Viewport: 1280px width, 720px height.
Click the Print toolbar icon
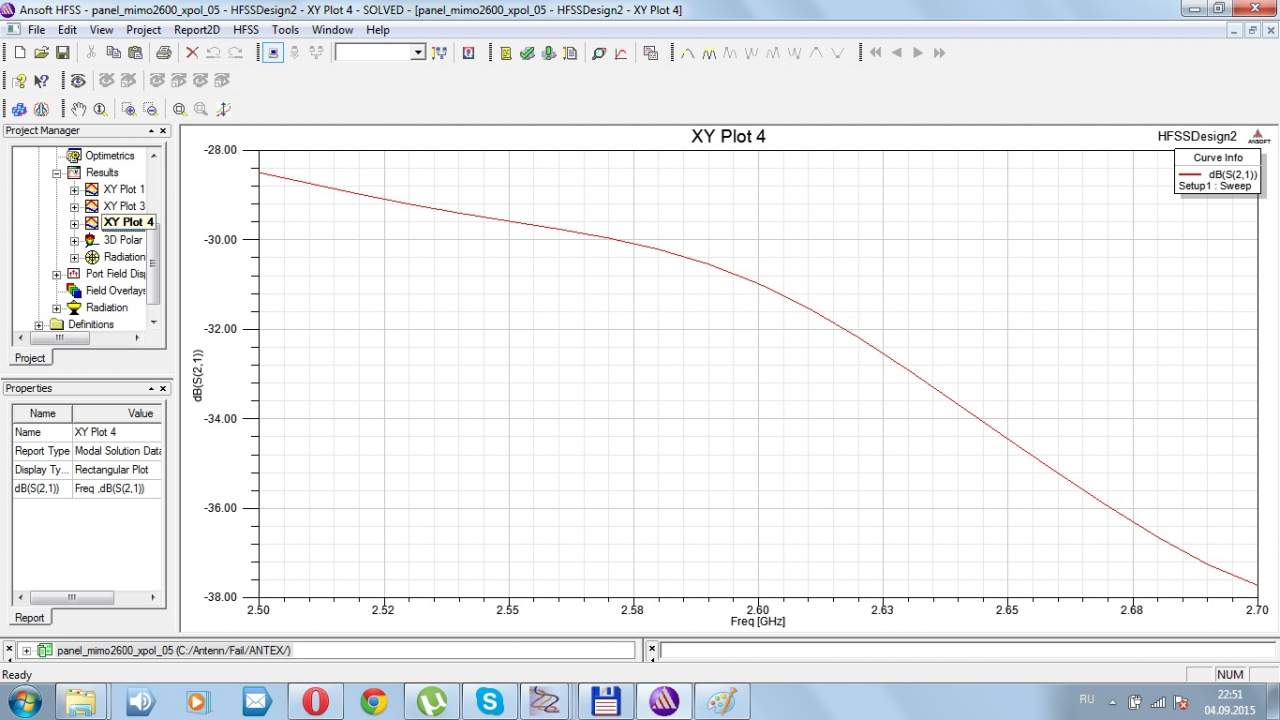coord(163,52)
